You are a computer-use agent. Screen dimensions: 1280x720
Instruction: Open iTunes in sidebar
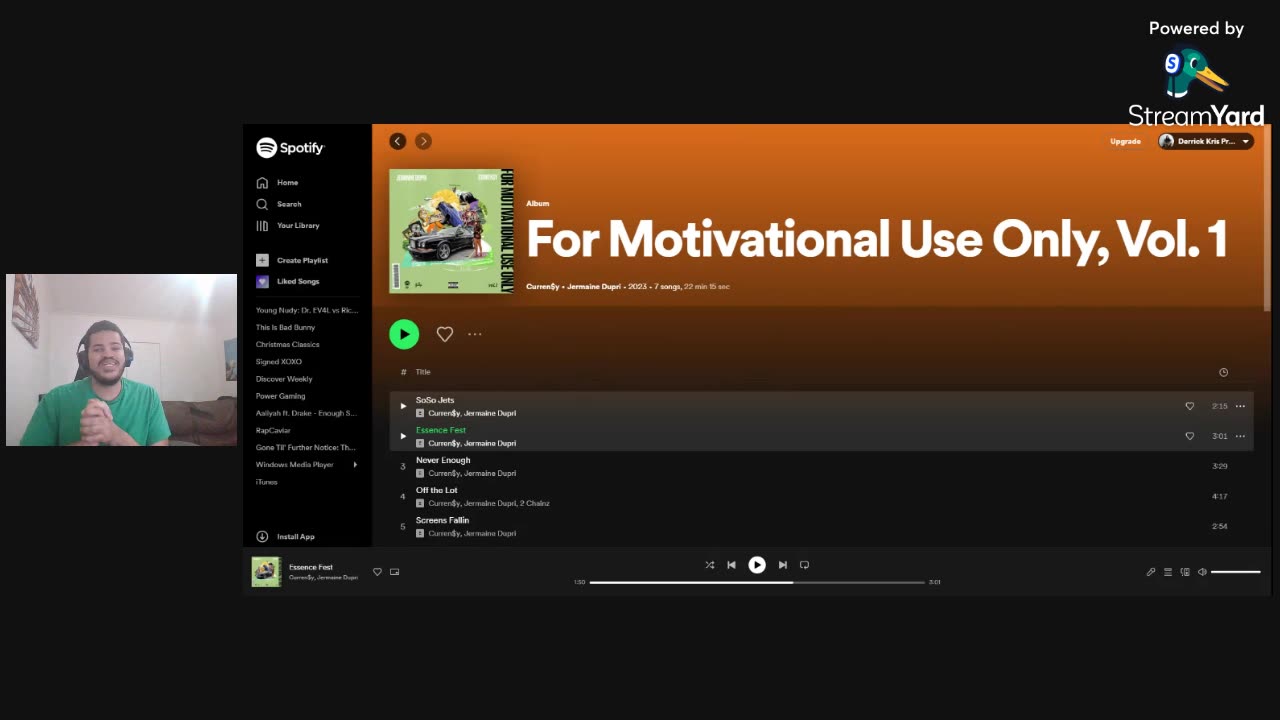coord(266,482)
